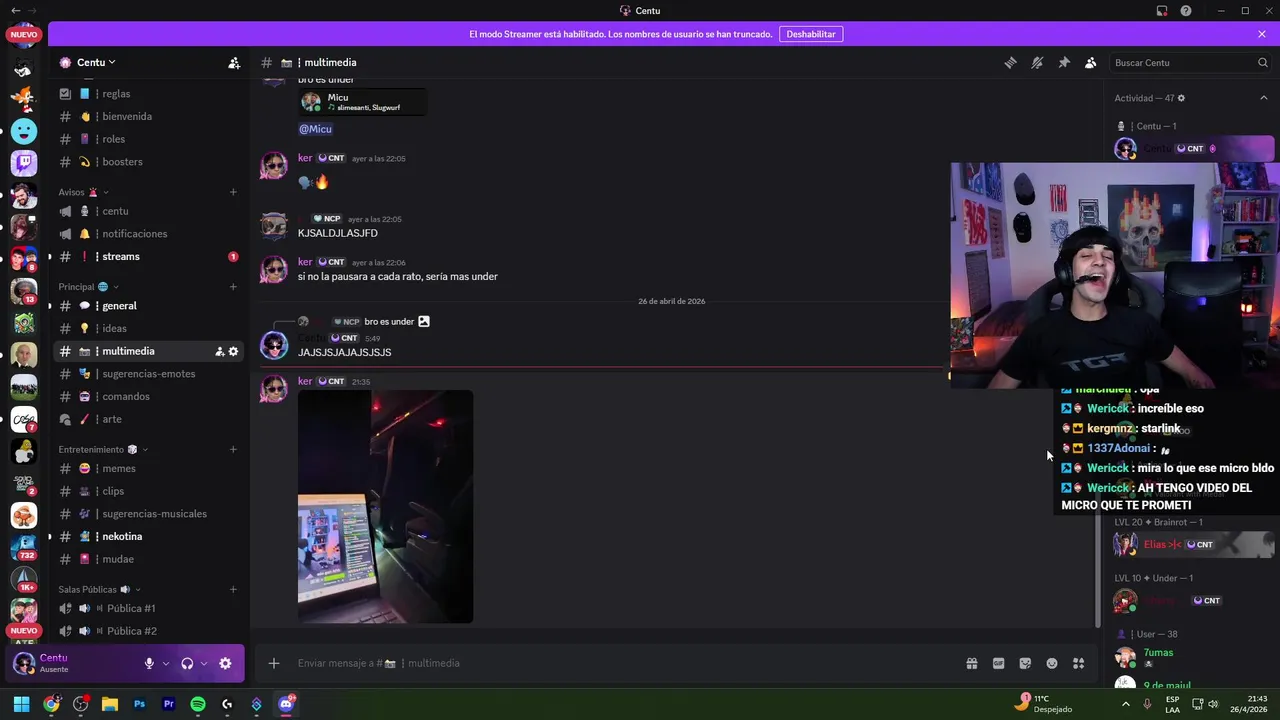
Task: Open the Threads icon in channel header
Action: point(1010,62)
